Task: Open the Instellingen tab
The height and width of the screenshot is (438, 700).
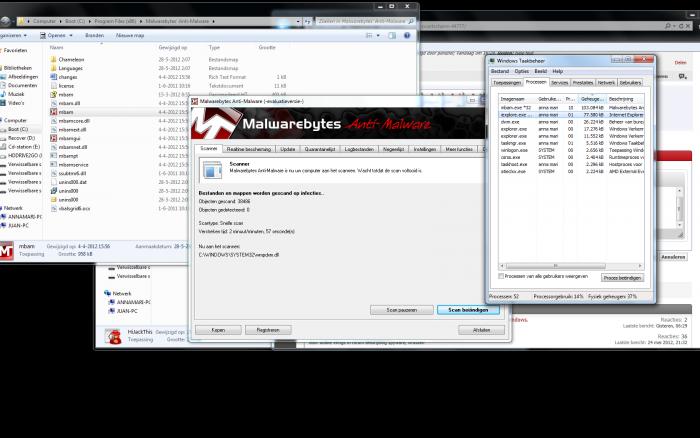Action: 425,149
